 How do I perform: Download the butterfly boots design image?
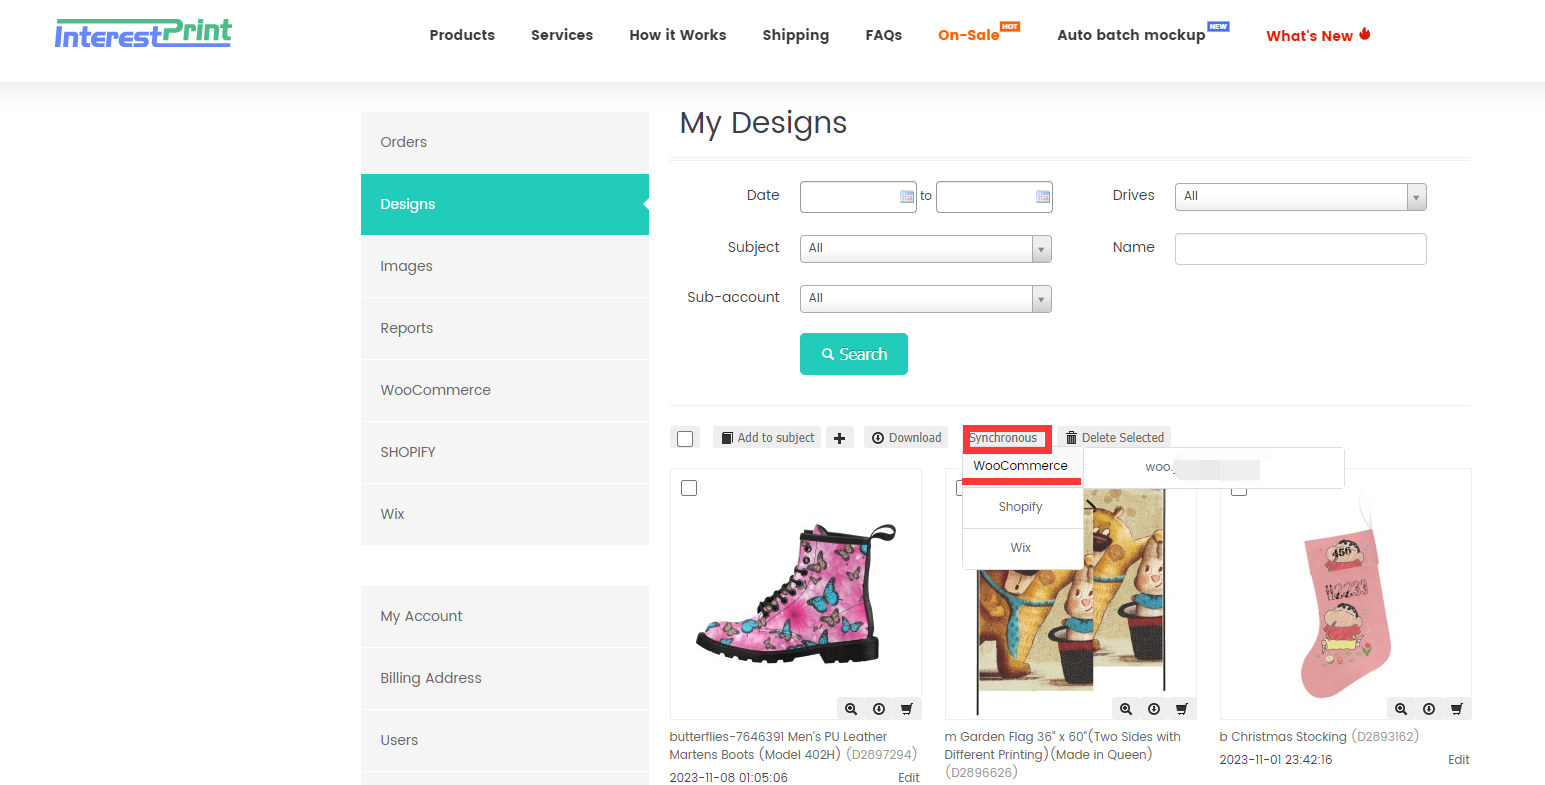point(879,709)
